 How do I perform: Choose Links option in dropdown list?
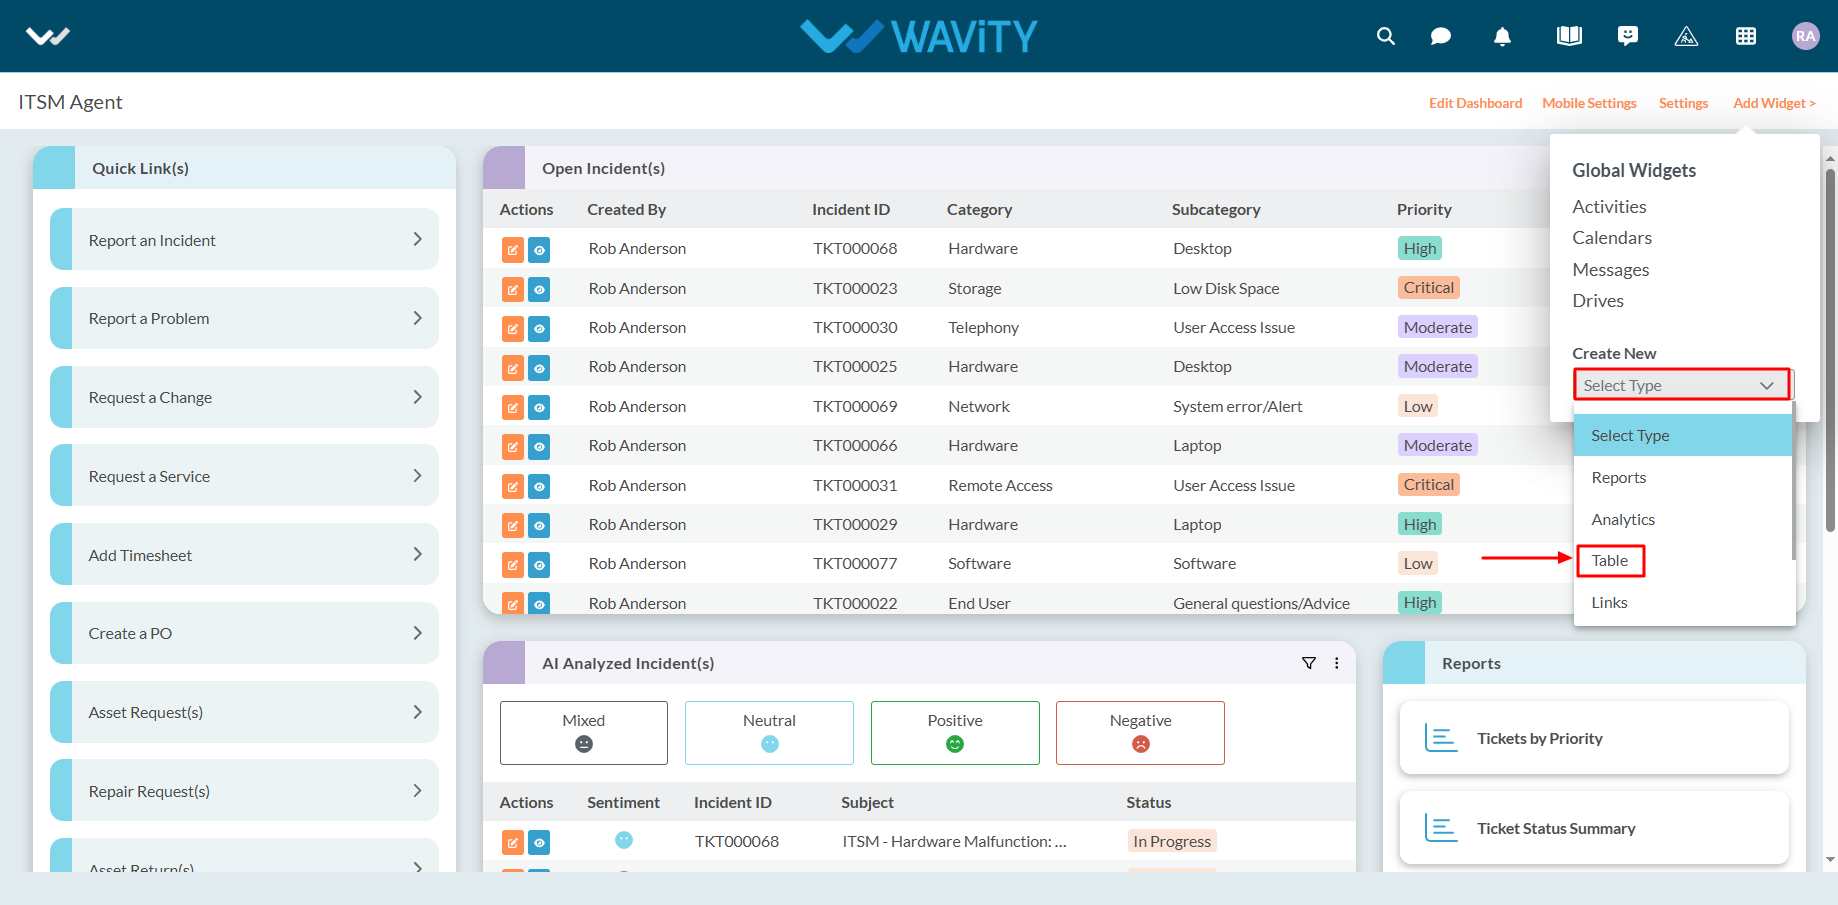[1683, 602]
